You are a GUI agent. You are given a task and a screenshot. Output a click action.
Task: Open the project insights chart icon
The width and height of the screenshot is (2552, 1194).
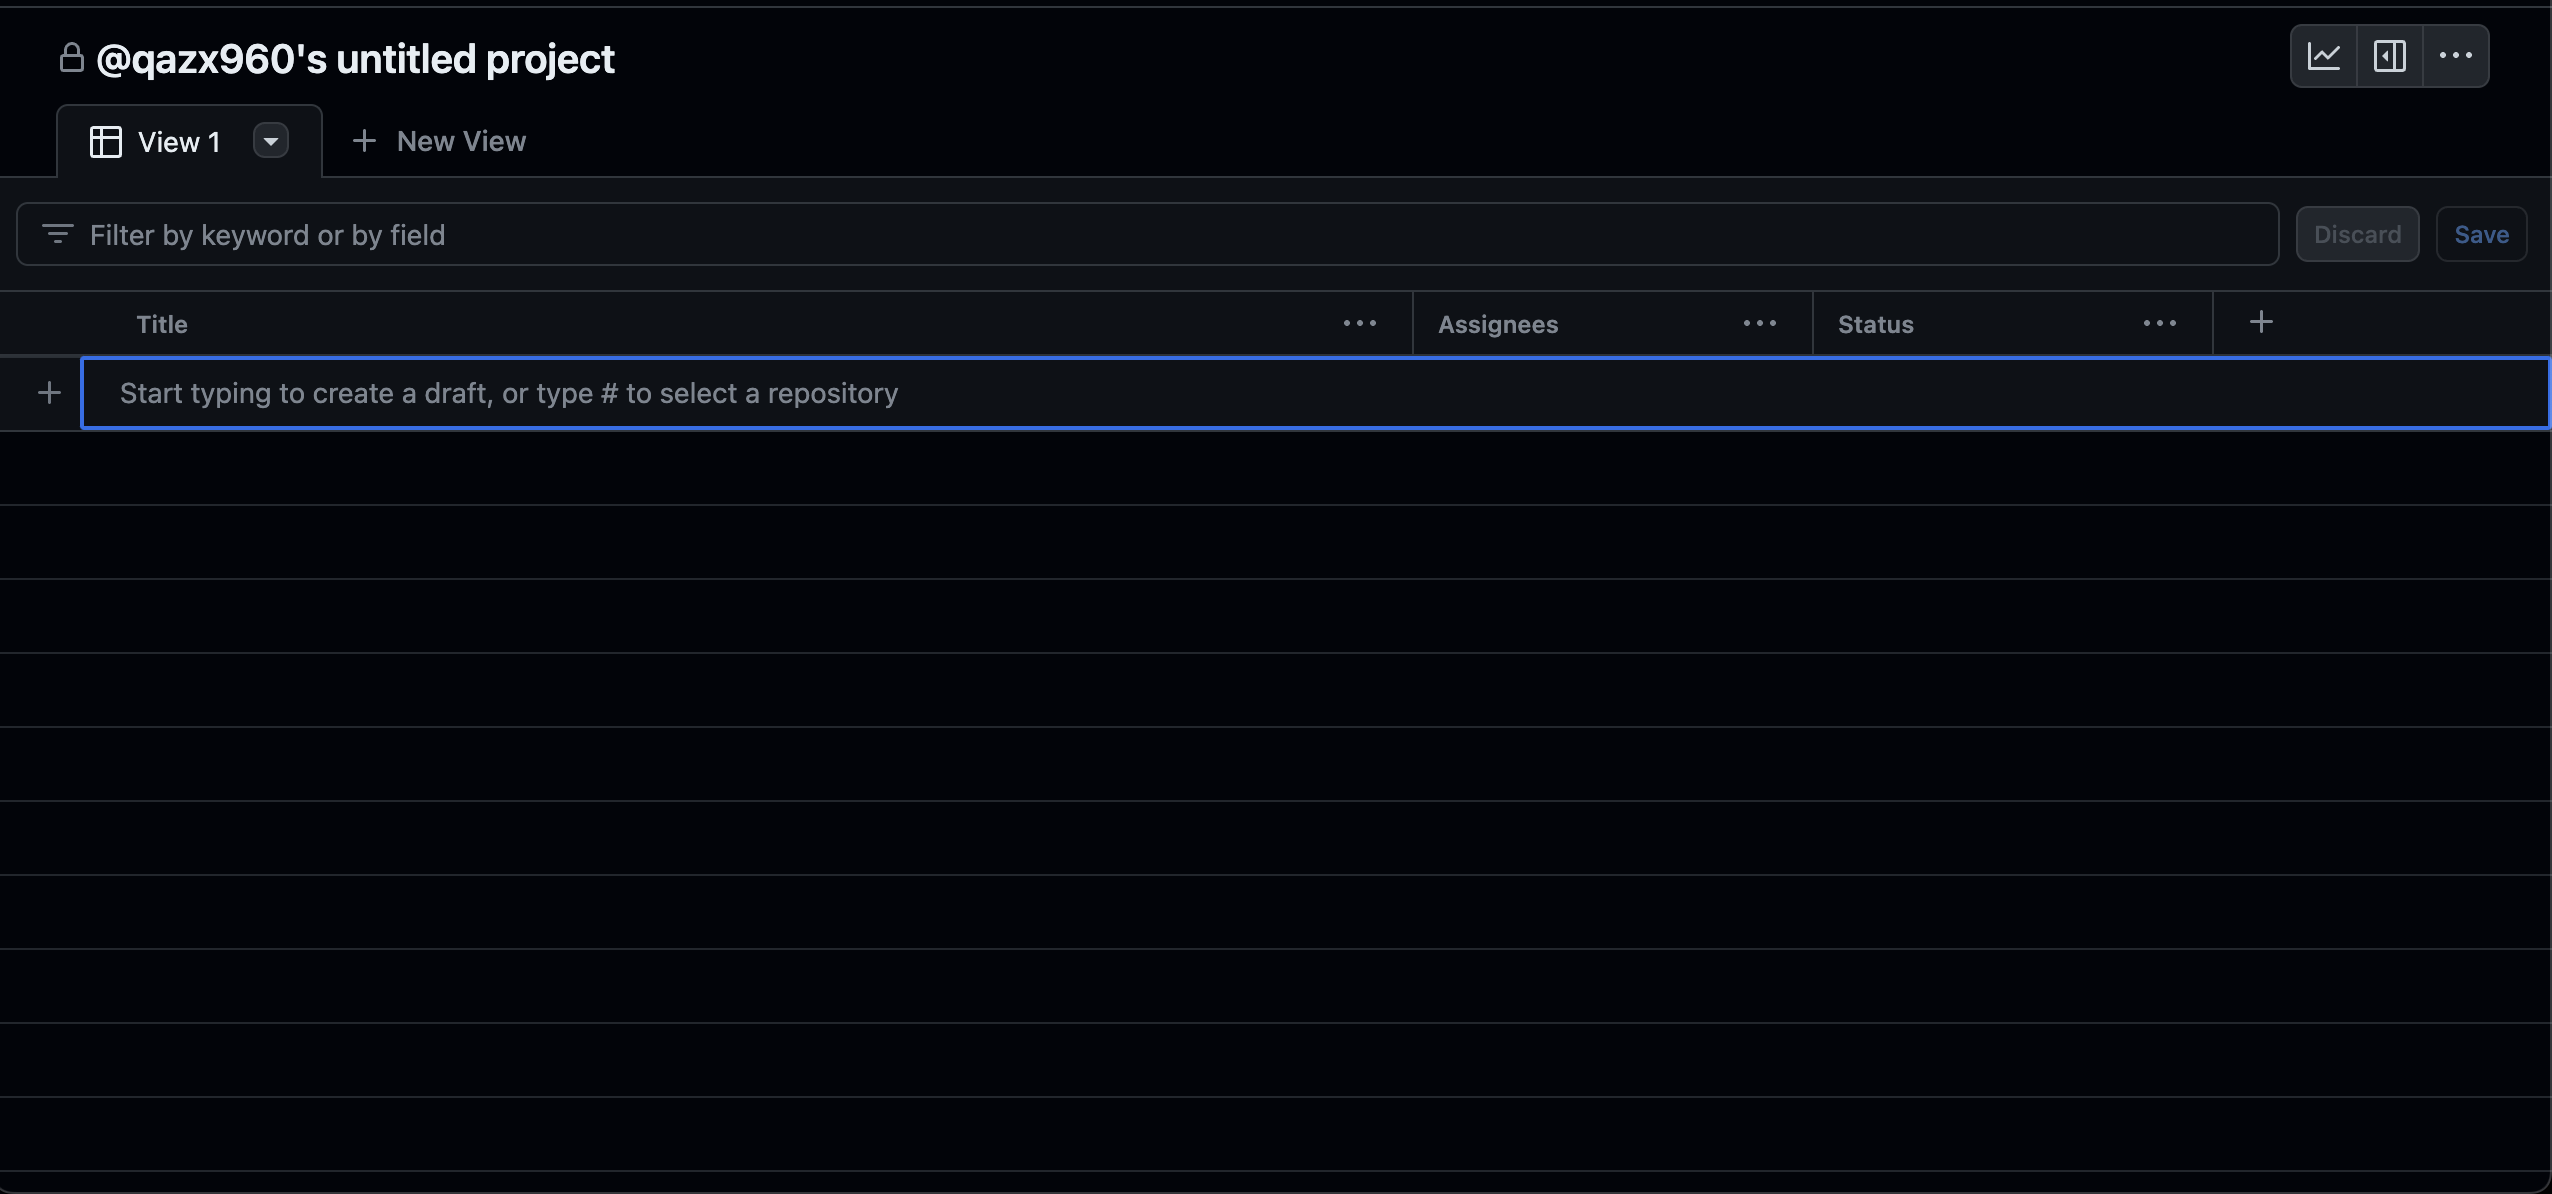pyautogui.click(x=2324, y=56)
